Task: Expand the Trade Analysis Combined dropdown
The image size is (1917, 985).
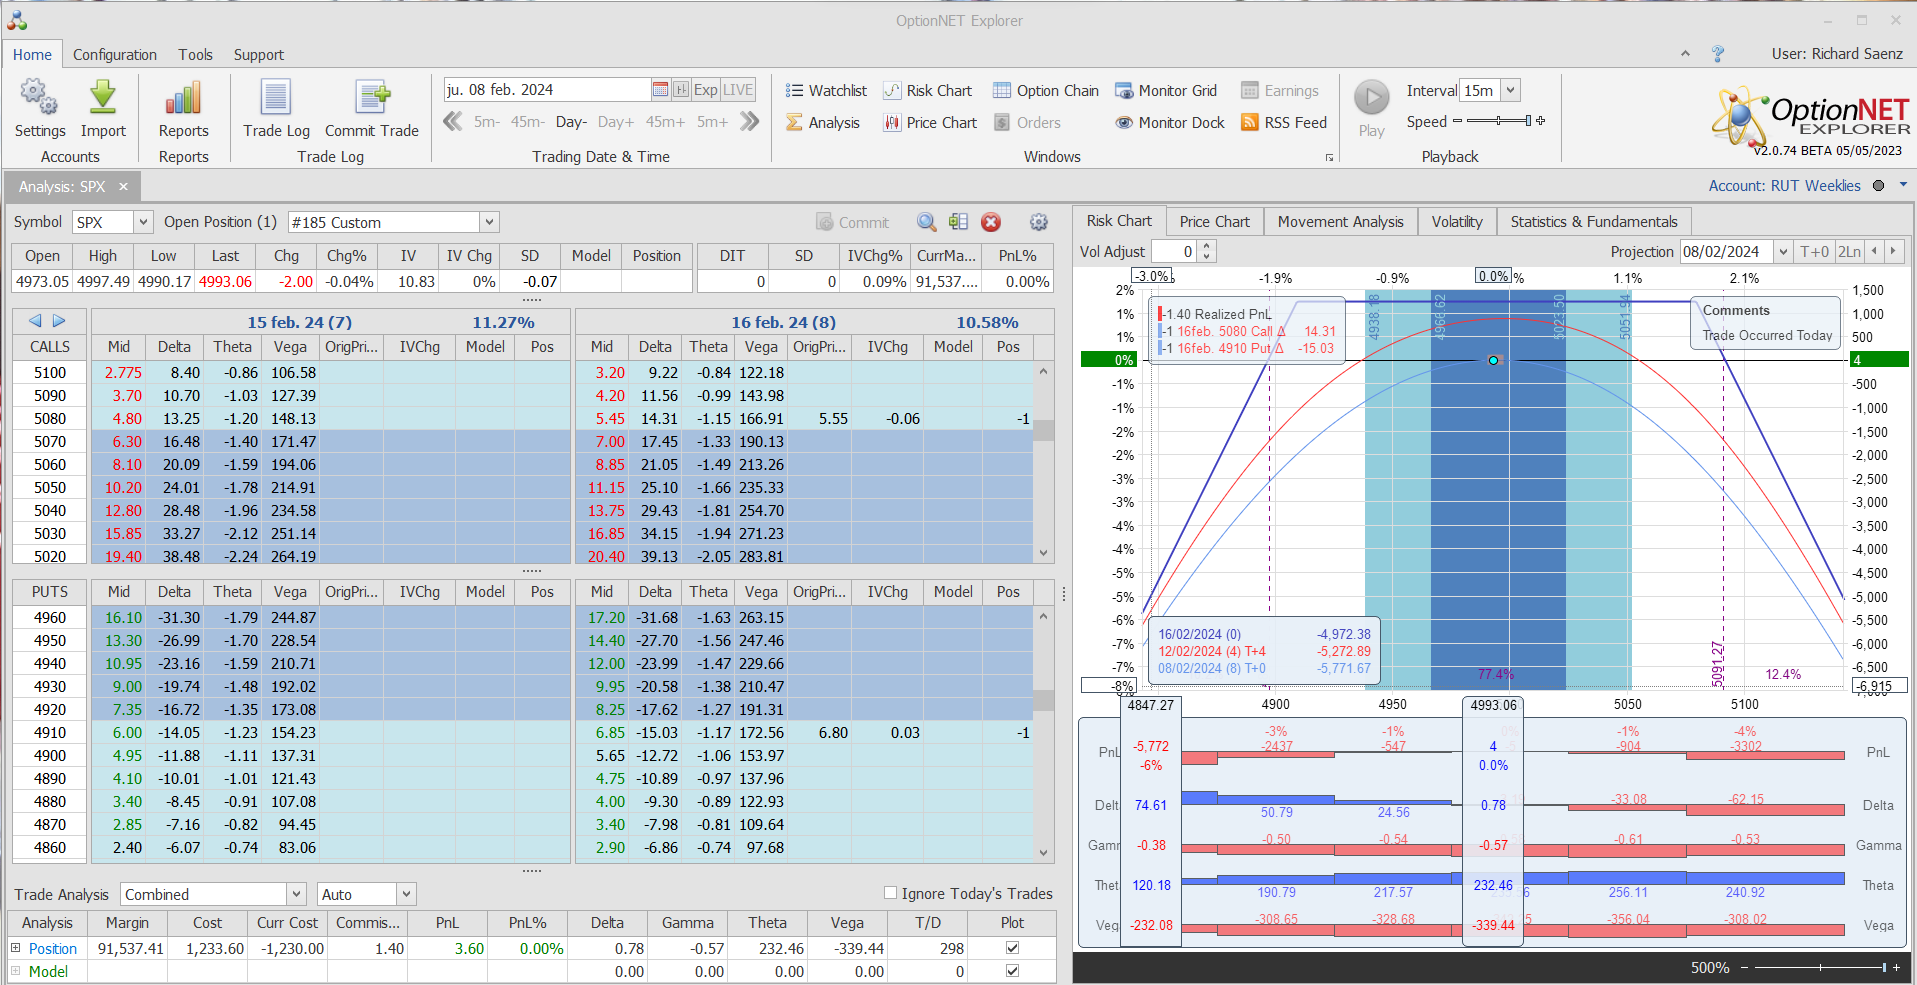Action: [x=296, y=894]
